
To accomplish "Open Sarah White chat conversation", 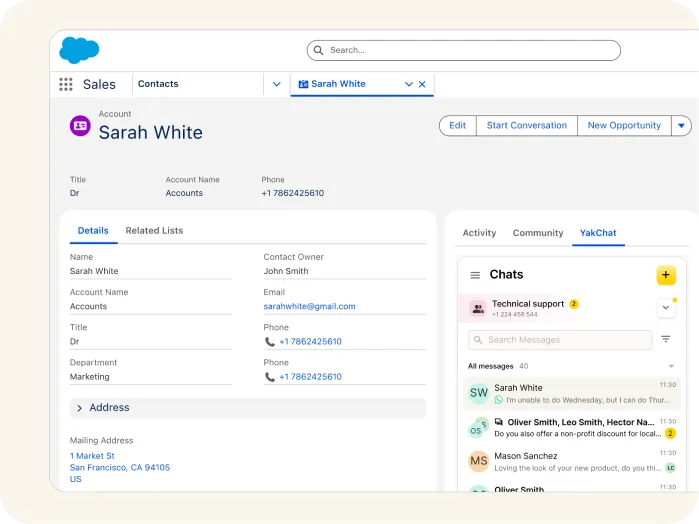I will coord(572,393).
